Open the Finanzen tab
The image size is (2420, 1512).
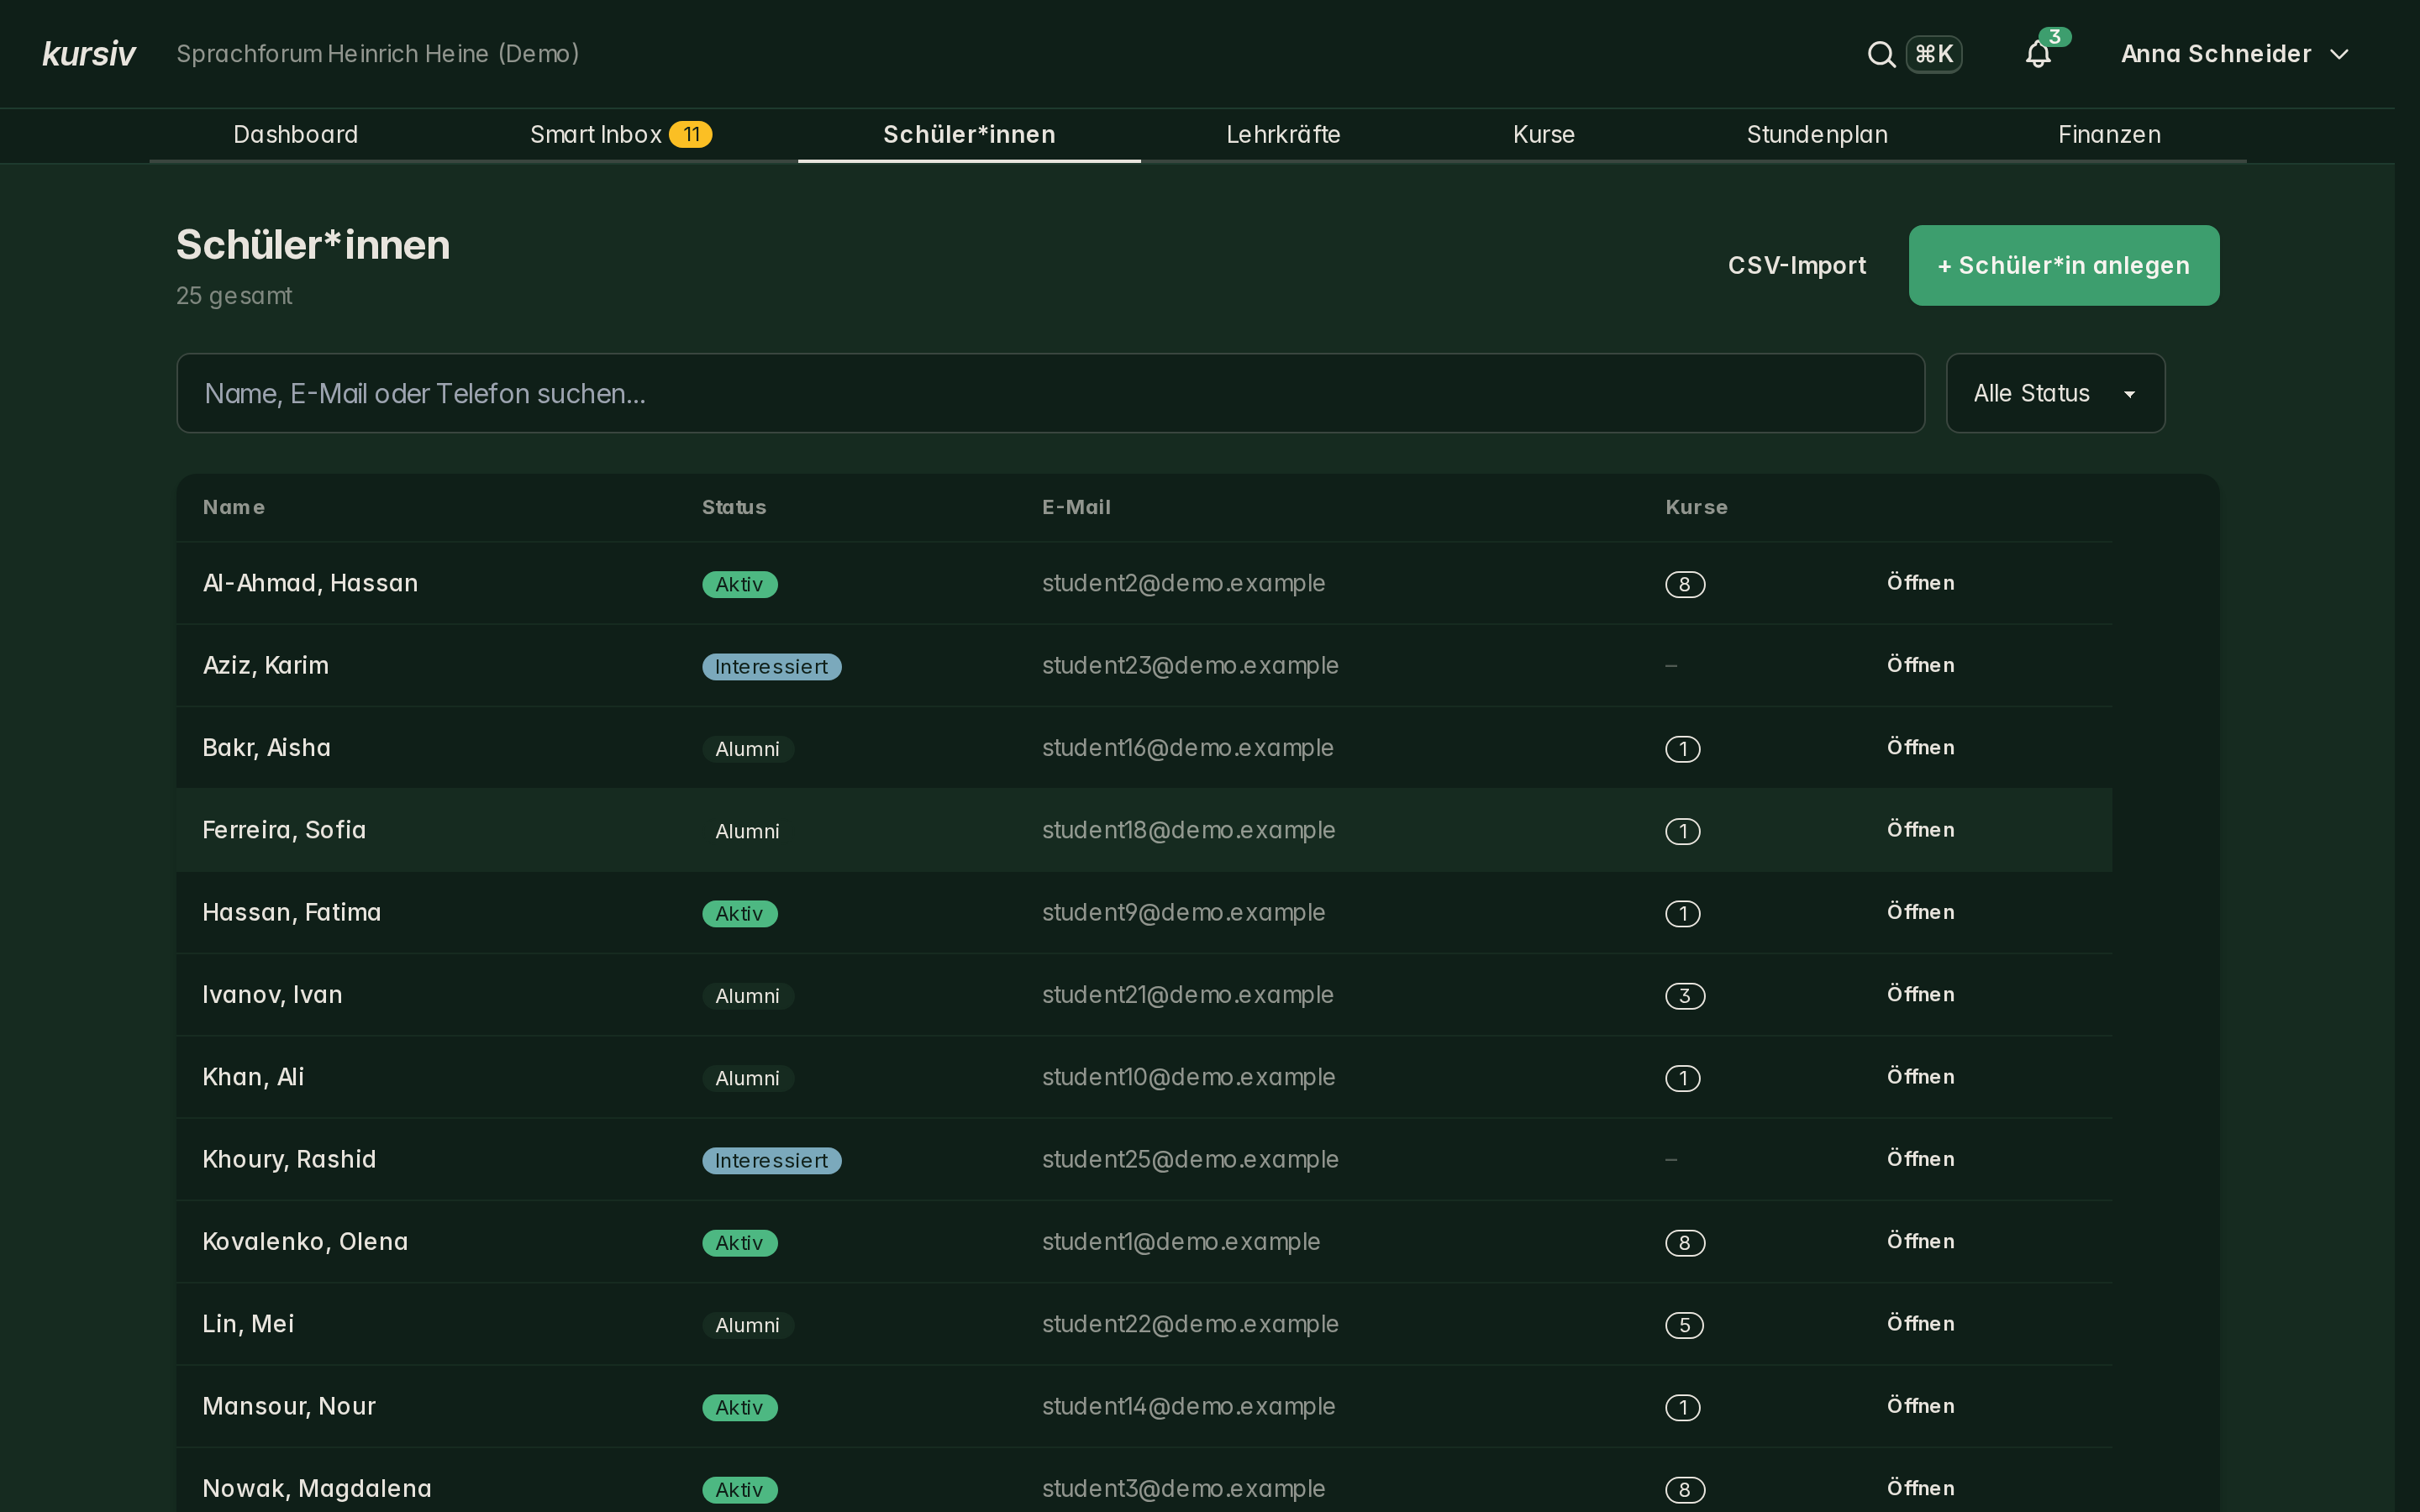pos(2109,135)
